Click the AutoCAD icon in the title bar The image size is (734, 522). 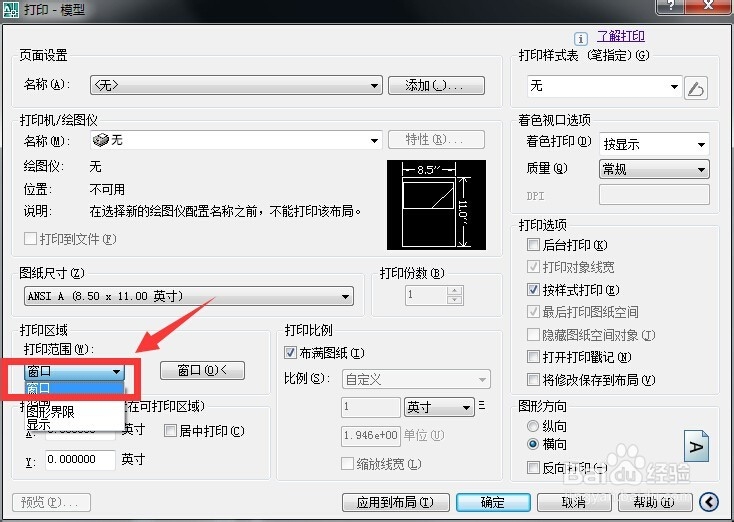[11, 9]
